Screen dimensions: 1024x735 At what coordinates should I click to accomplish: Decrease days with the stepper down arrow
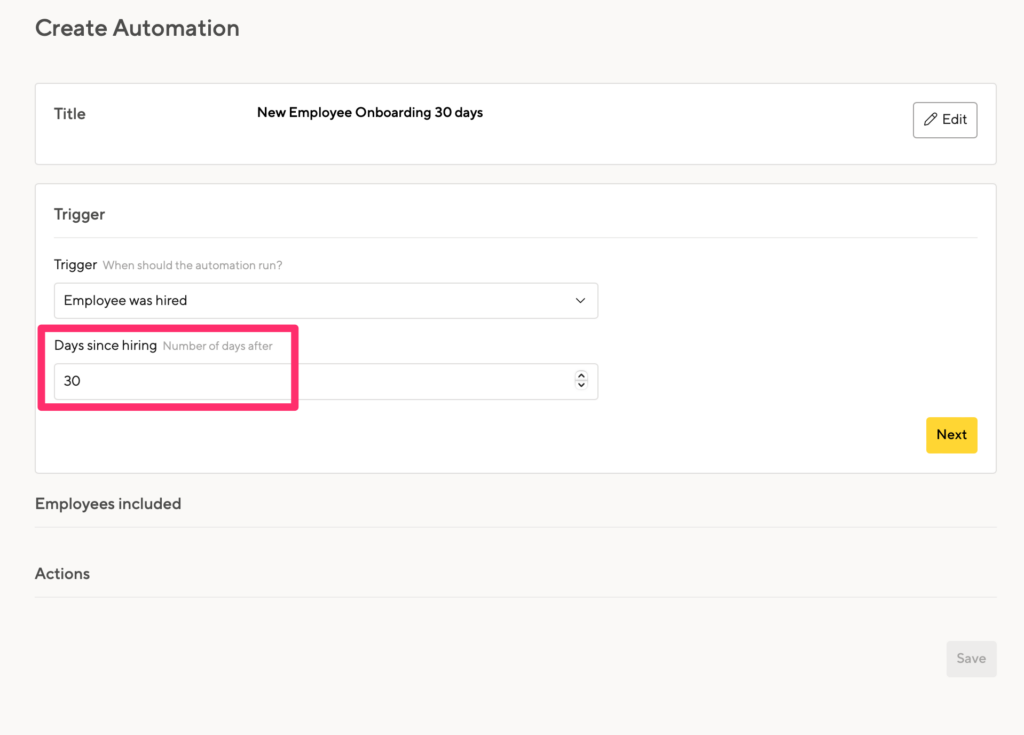[581, 385]
